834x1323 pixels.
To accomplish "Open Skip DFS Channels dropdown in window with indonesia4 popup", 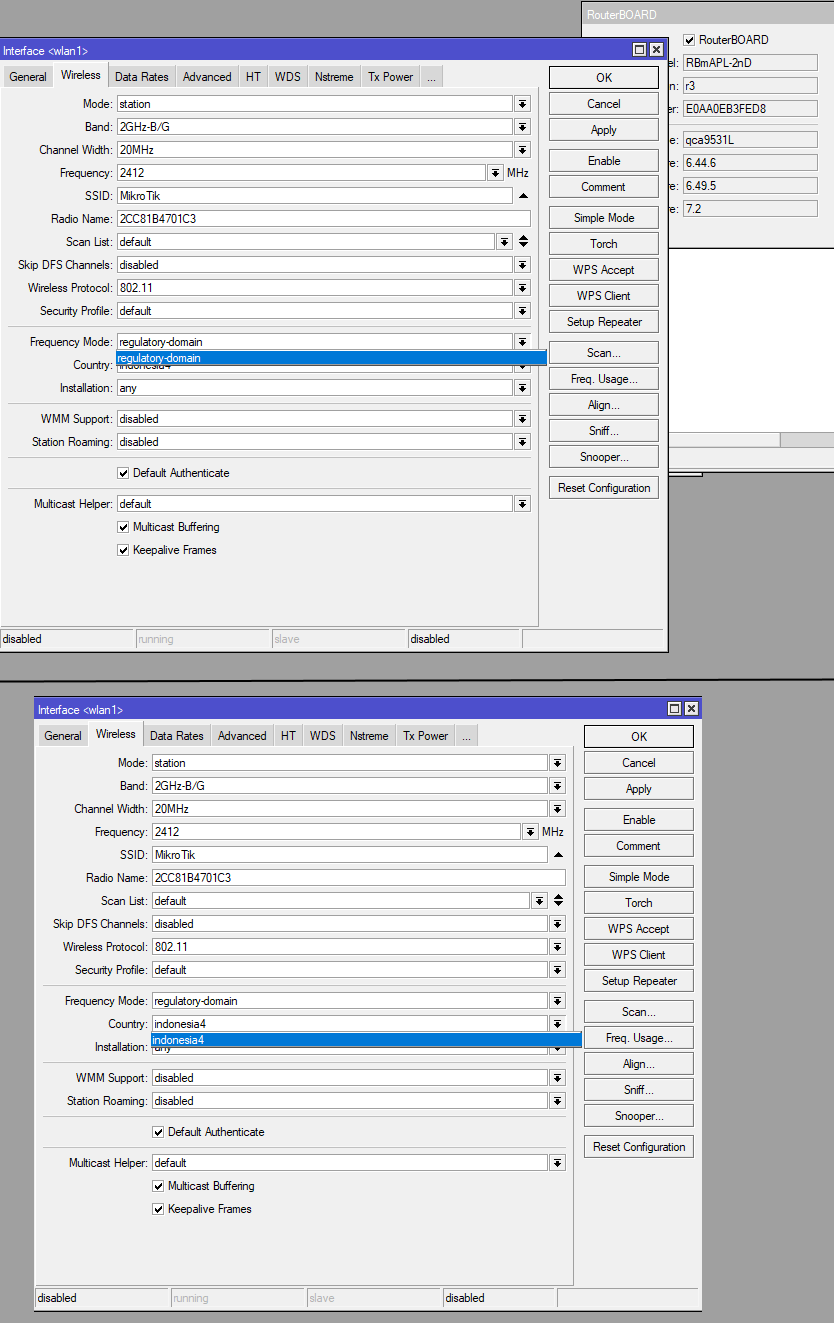I will (x=557, y=924).
